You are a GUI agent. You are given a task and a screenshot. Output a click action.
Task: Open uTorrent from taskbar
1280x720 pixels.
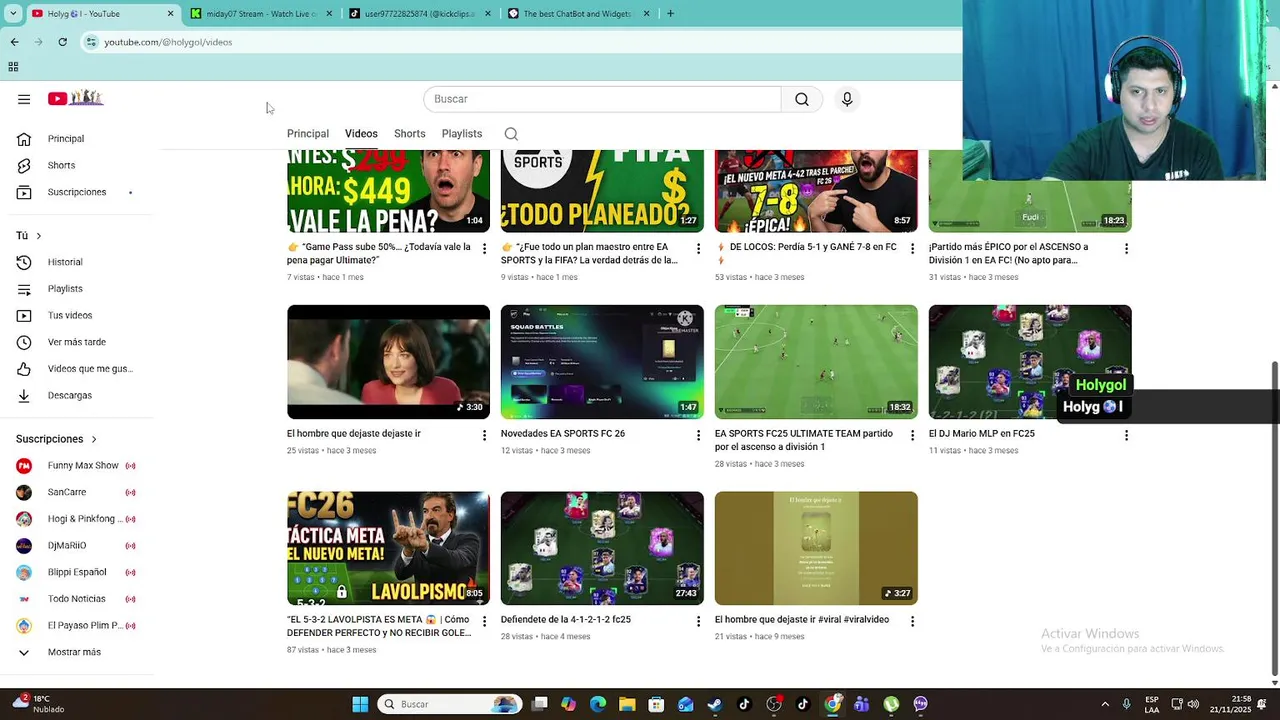pyautogui.click(x=891, y=704)
